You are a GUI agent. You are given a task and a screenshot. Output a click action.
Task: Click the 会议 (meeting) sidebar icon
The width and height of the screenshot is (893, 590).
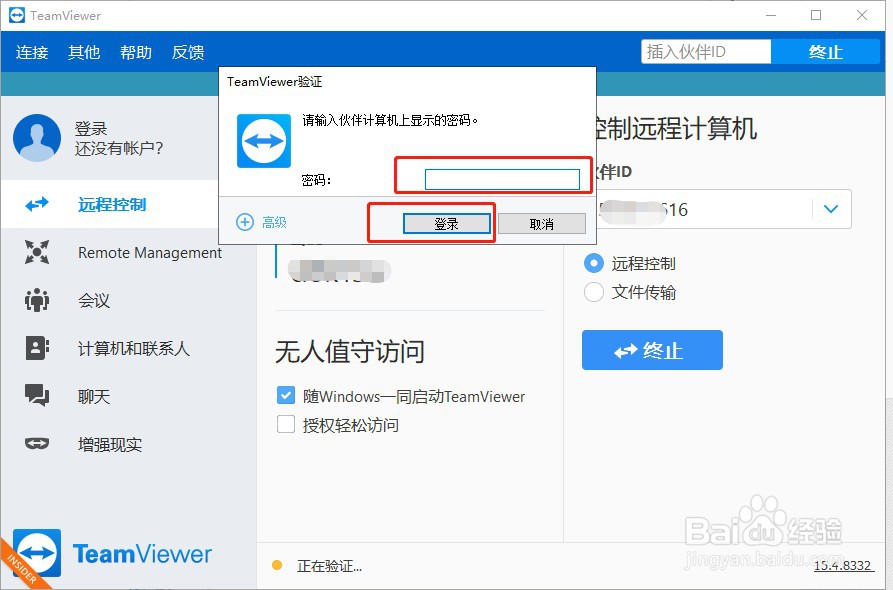click(x=36, y=300)
